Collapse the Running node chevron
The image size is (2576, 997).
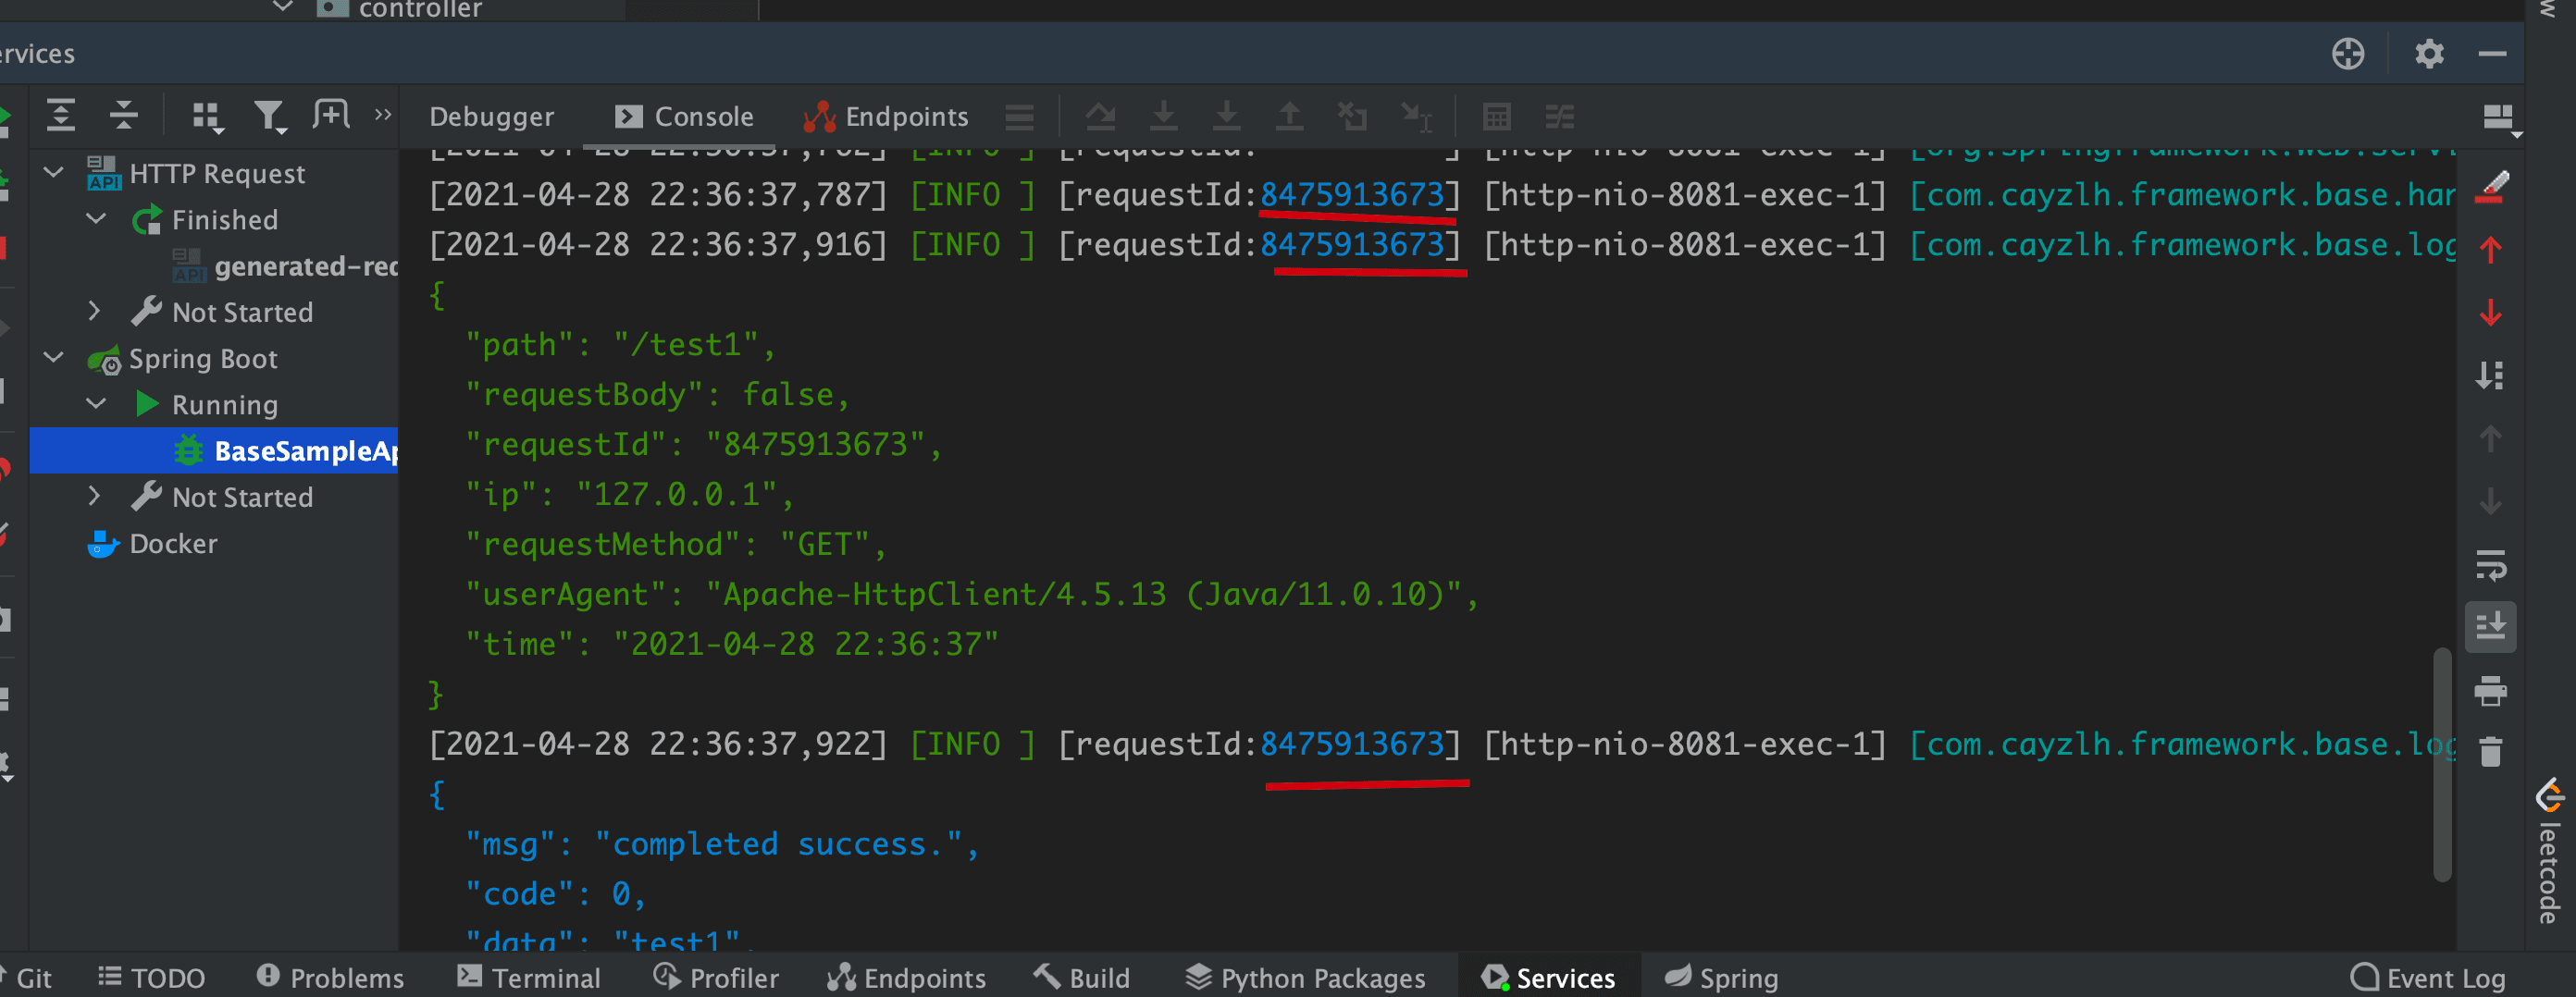click(x=96, y=403)
